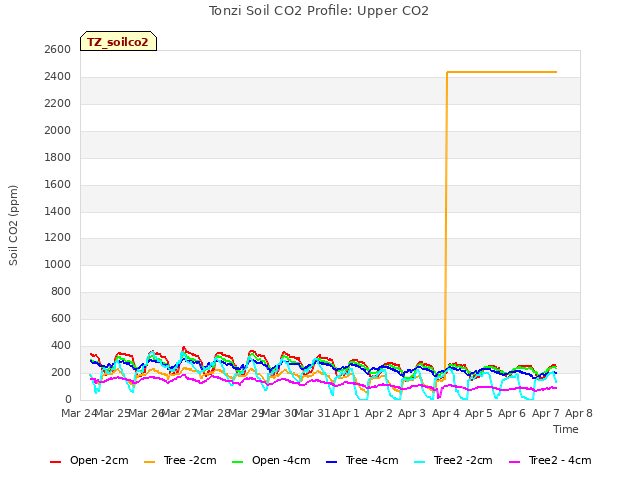Click the 'Apr 2' x-axis date label
Image resolution: width=640 pixels, height=480 pixels.
point(379,413)
